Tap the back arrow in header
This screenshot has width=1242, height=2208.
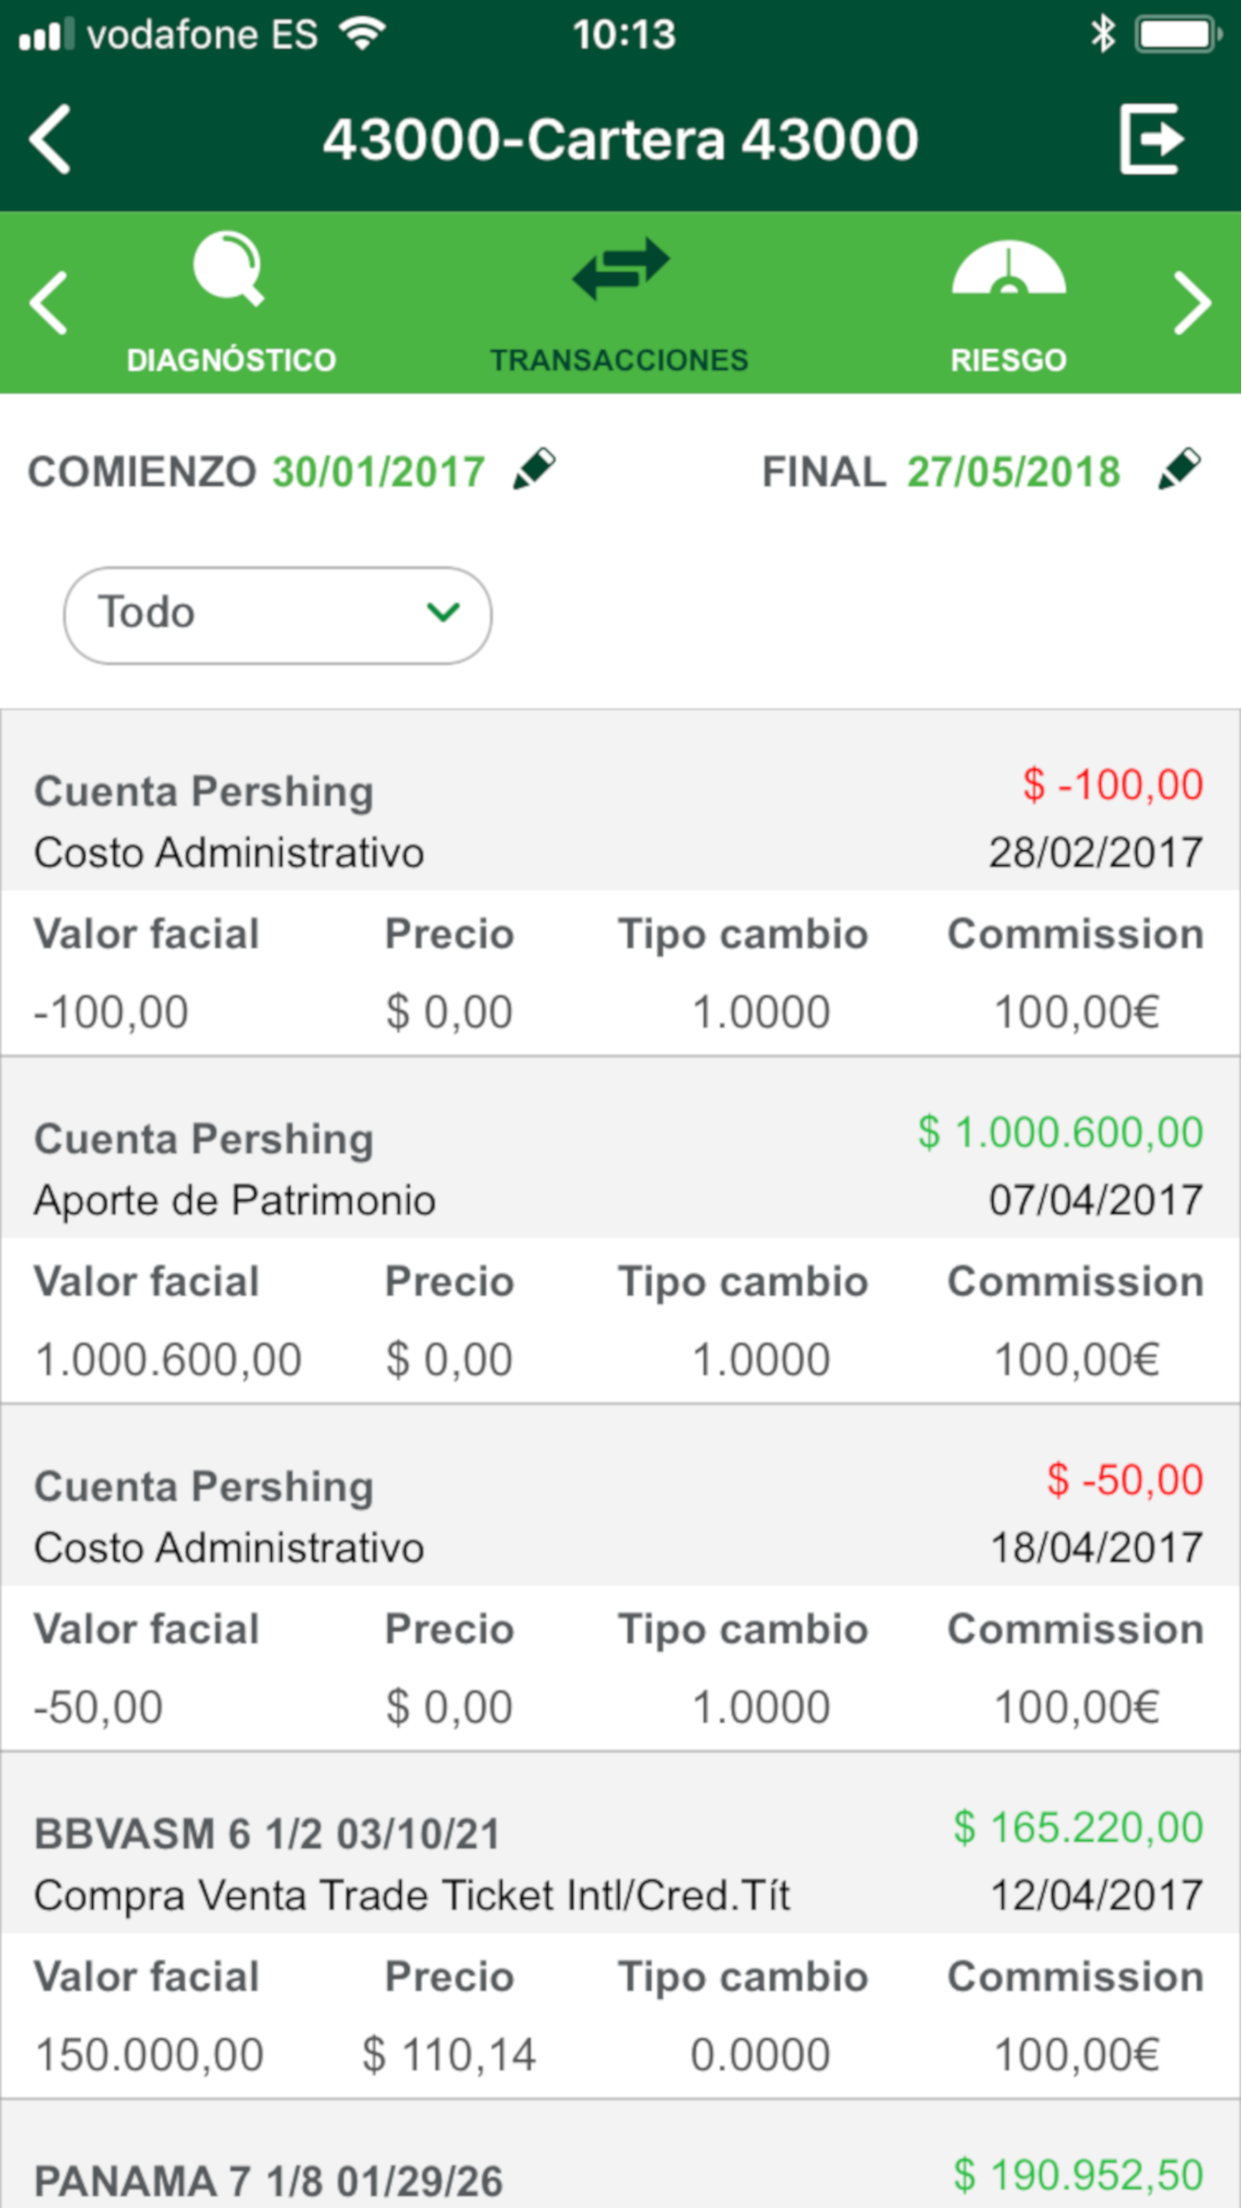pos(51,140)
